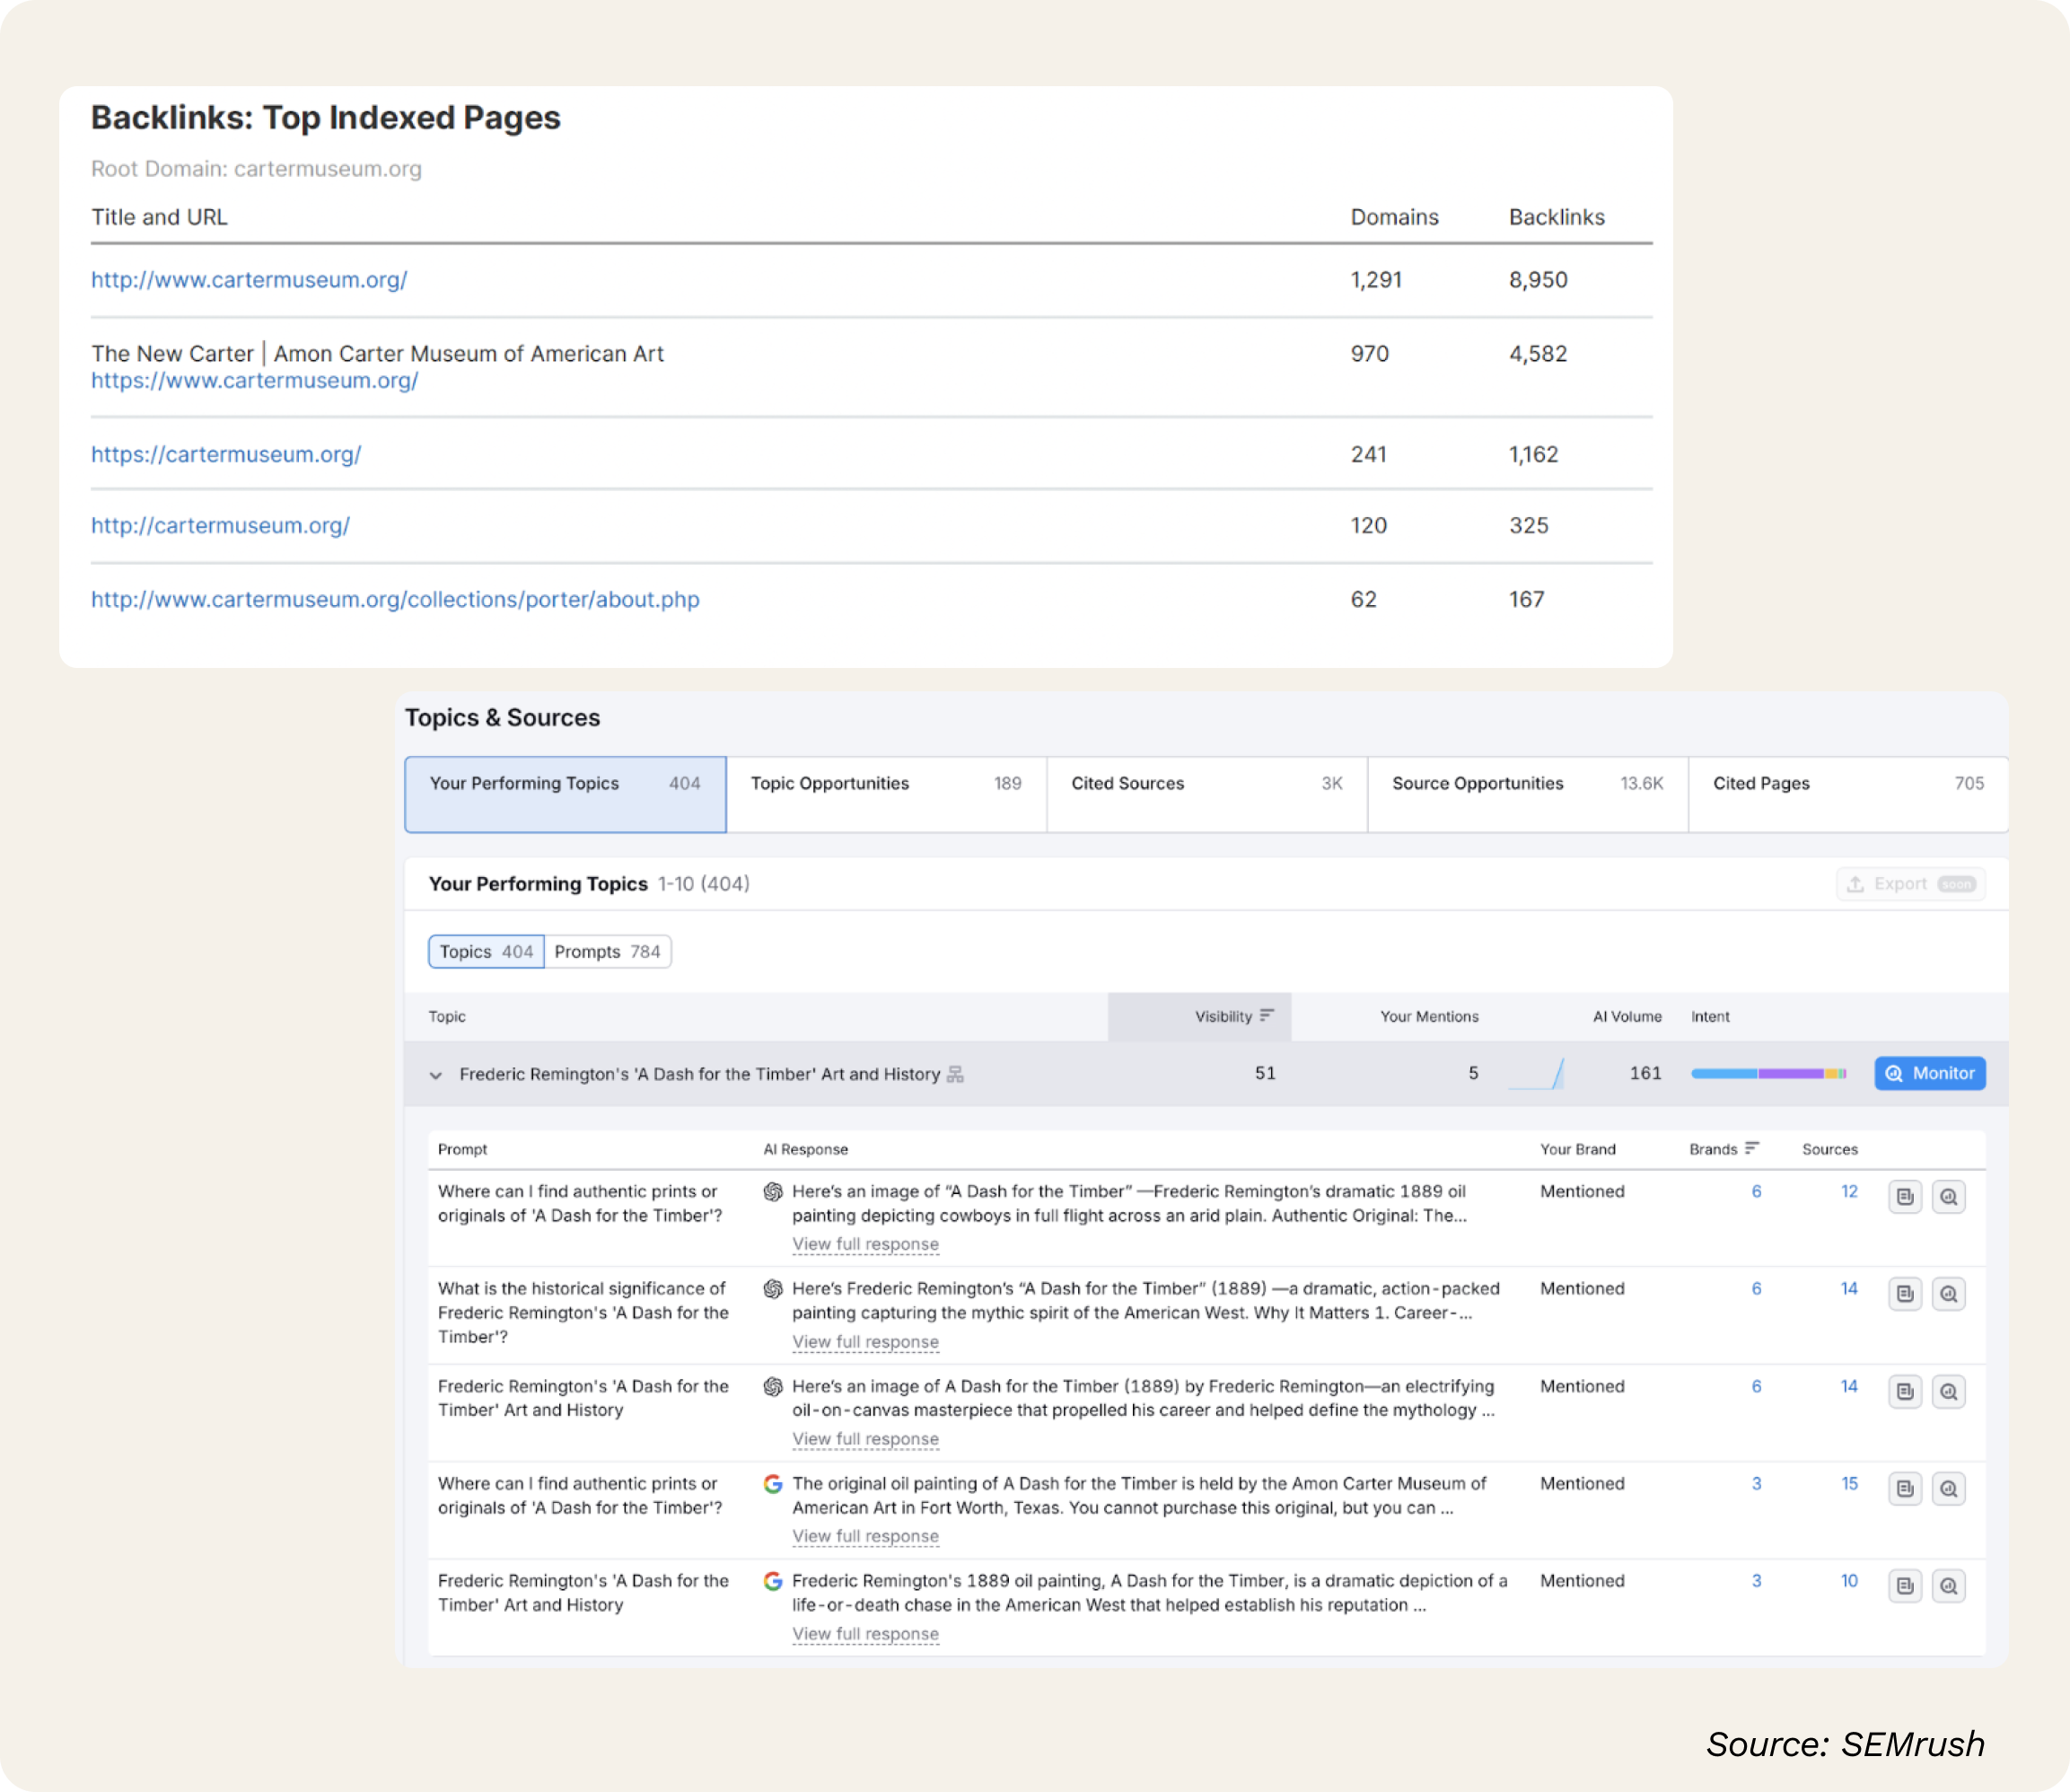Open full response icon for first prompt row
The width and height of the screenshot is (2070, 1792).
(x=1905, y=1197)
